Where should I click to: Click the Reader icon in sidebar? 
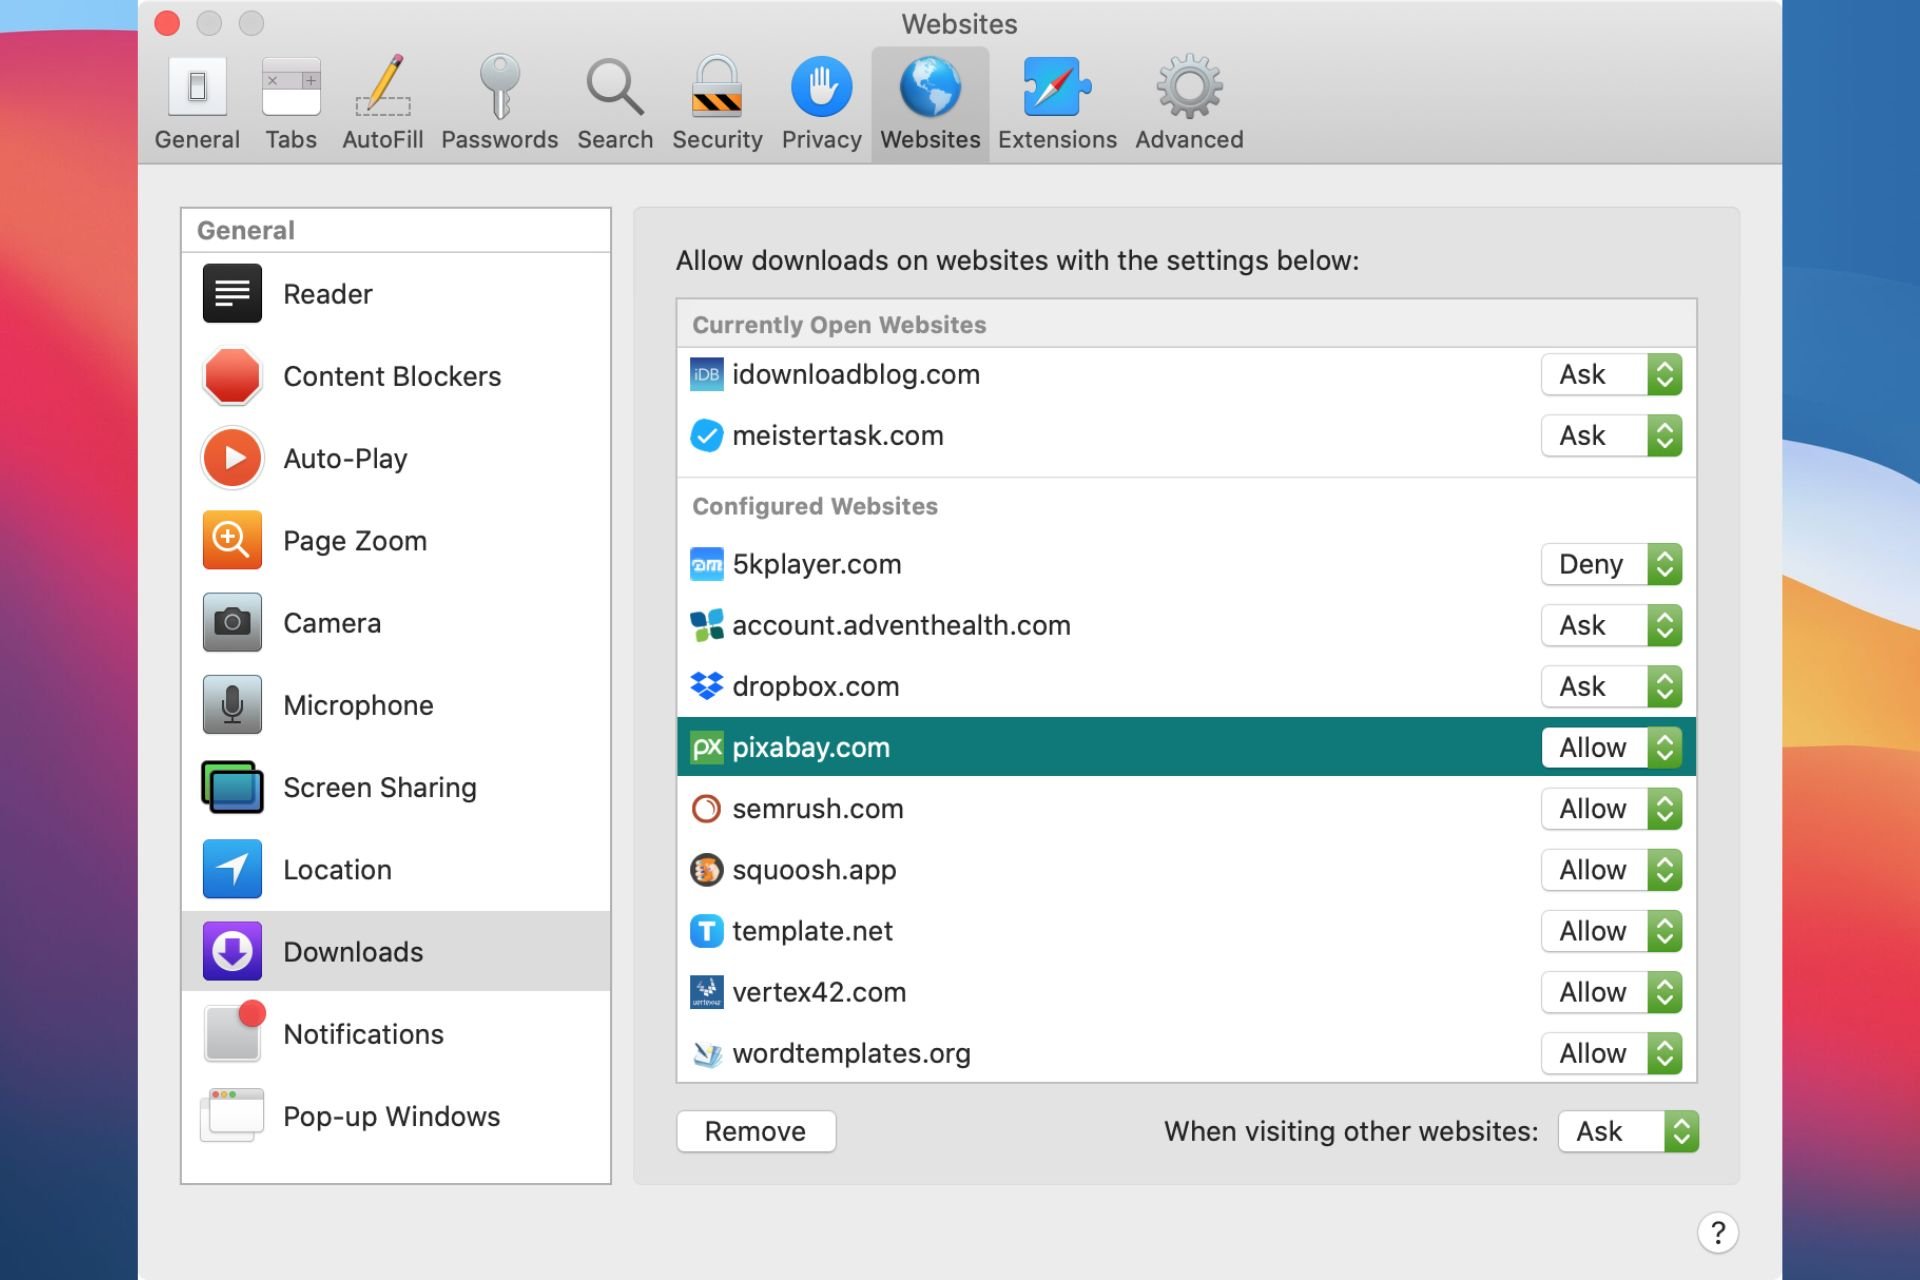(x=231, y=293)
